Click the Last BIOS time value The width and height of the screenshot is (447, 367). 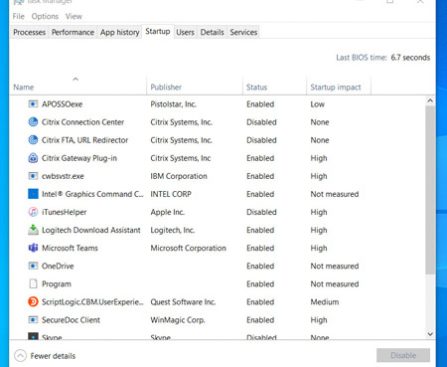410,57
